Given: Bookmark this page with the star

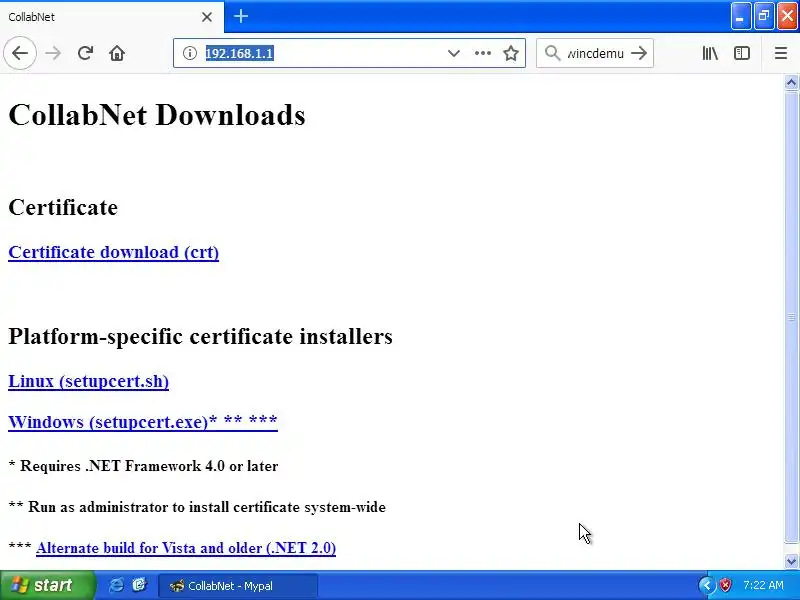Looking at the screenshot, I should (x=511, y=53).
